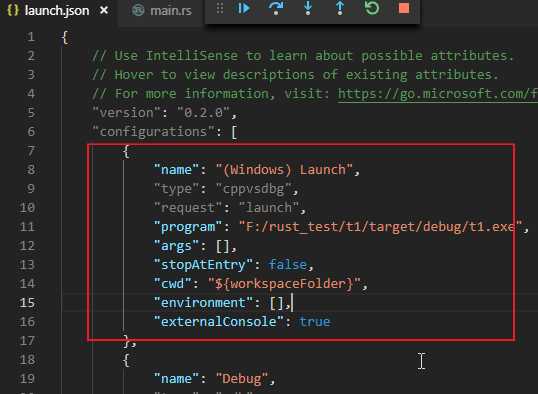Click the "Use IntelliSense" comment on line 2

[303, 56]
